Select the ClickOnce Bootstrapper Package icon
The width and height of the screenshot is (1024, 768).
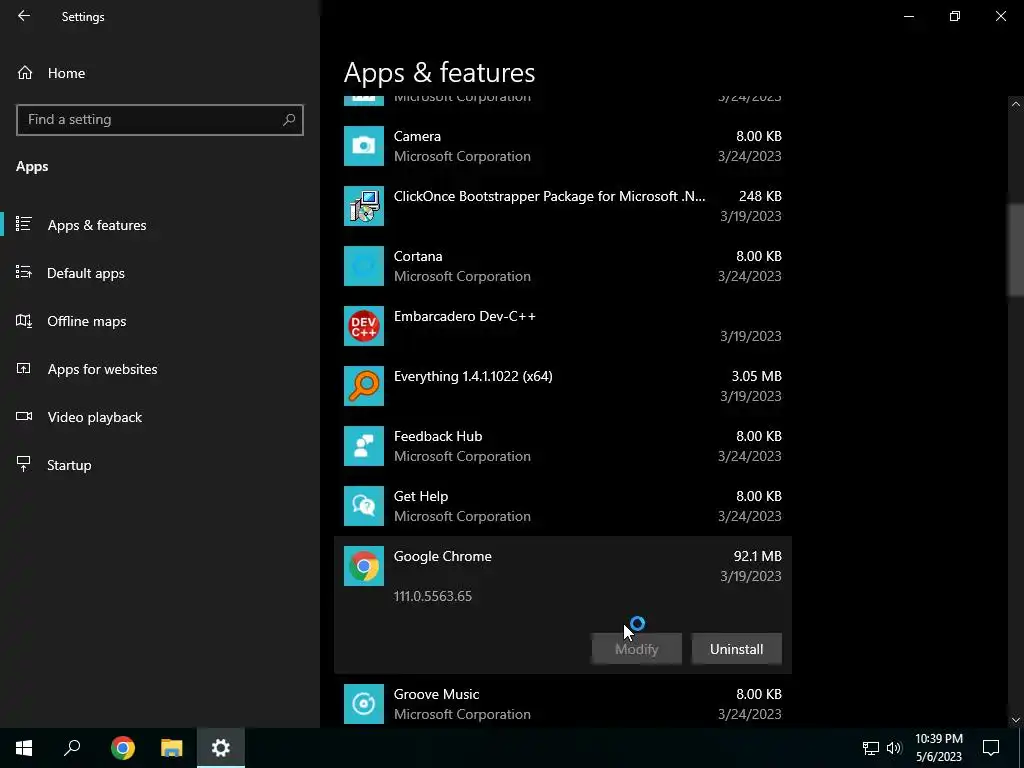click(x=364, y=206)
